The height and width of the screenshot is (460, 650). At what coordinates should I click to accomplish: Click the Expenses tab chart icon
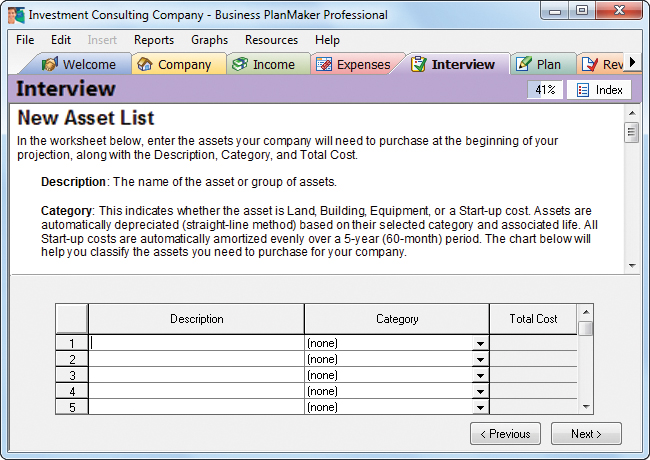tap(323, 64)
